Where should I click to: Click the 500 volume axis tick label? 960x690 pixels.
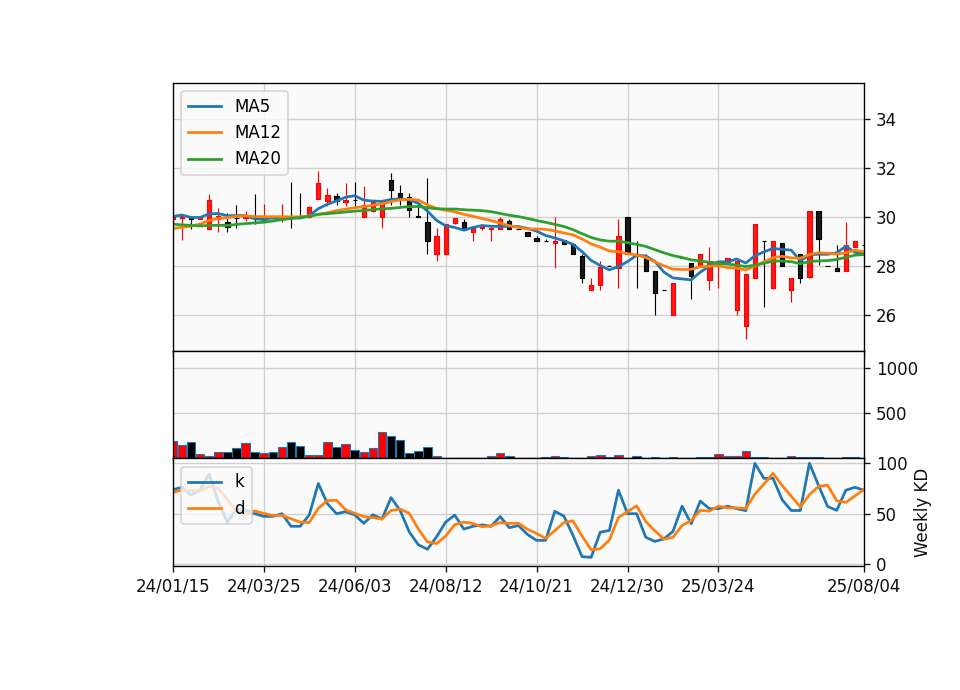[892, 414]
